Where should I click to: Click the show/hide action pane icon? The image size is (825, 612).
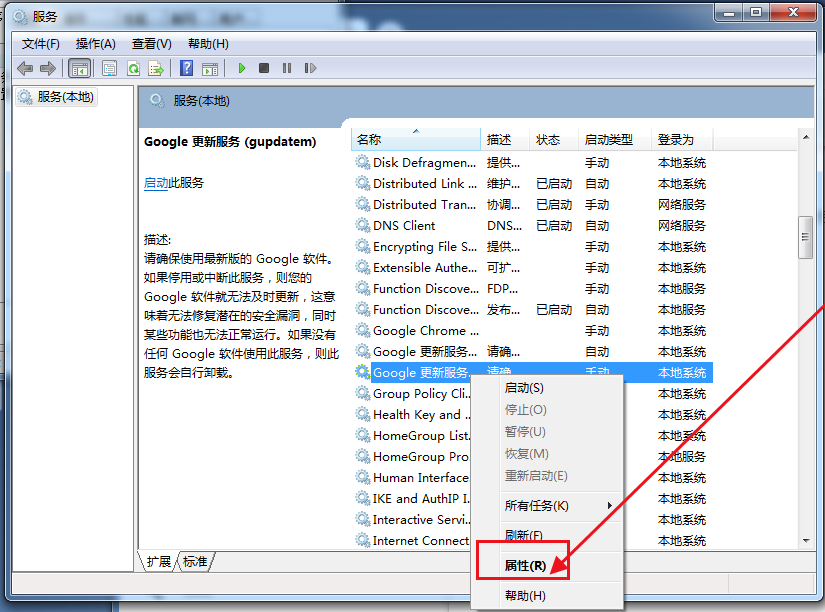[210, 68]
